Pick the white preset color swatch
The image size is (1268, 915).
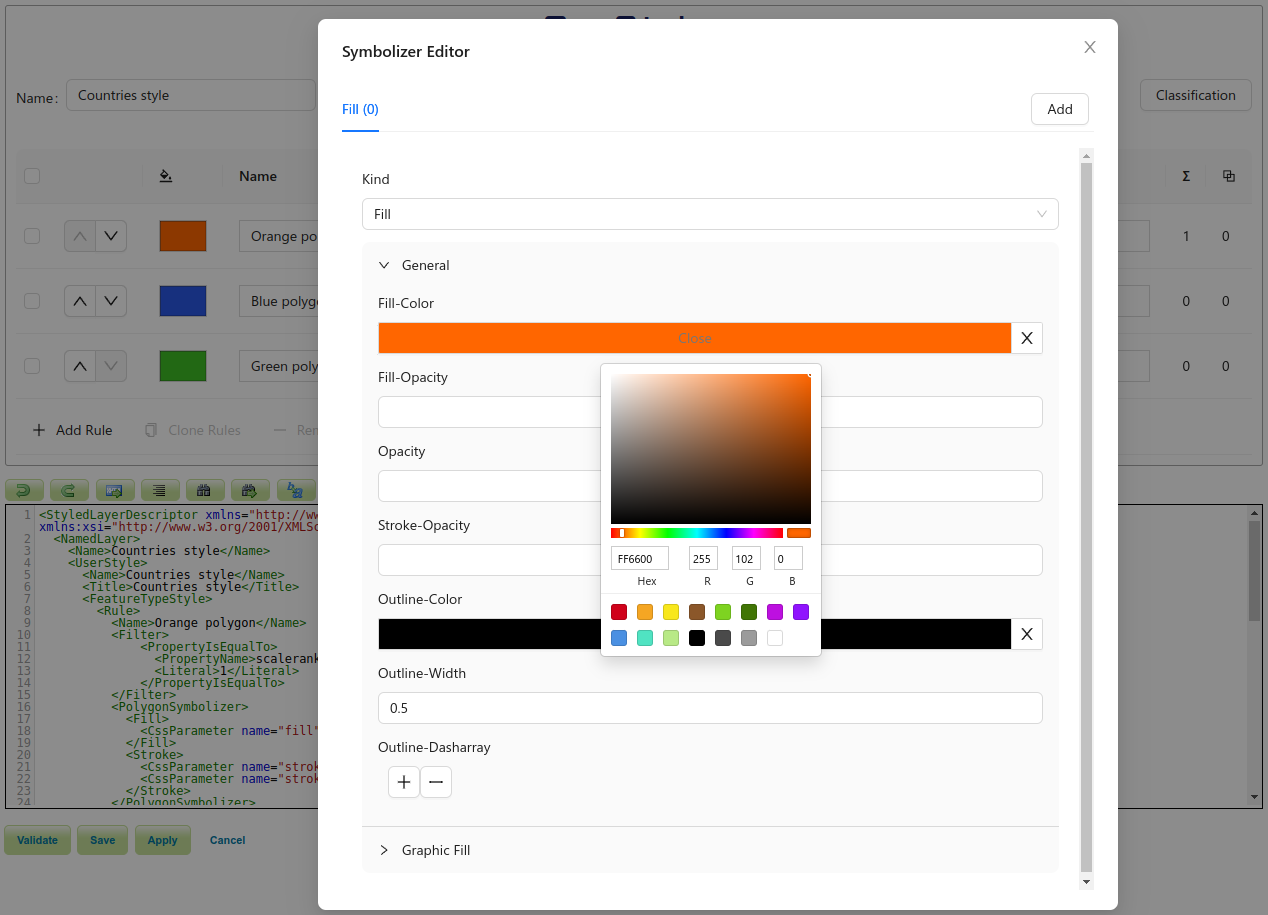click(x=775, y=638)
